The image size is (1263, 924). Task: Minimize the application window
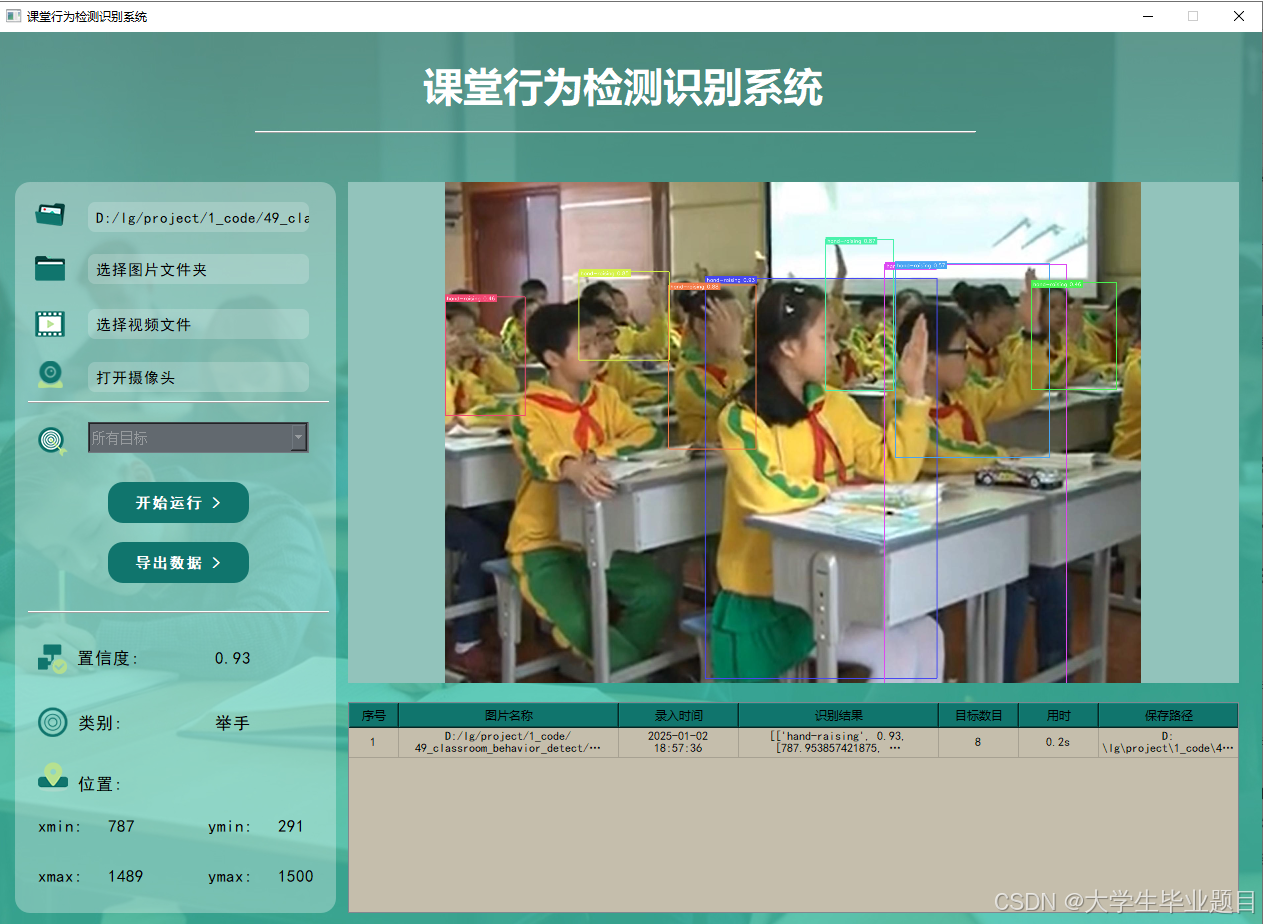tap(1146, 16)
